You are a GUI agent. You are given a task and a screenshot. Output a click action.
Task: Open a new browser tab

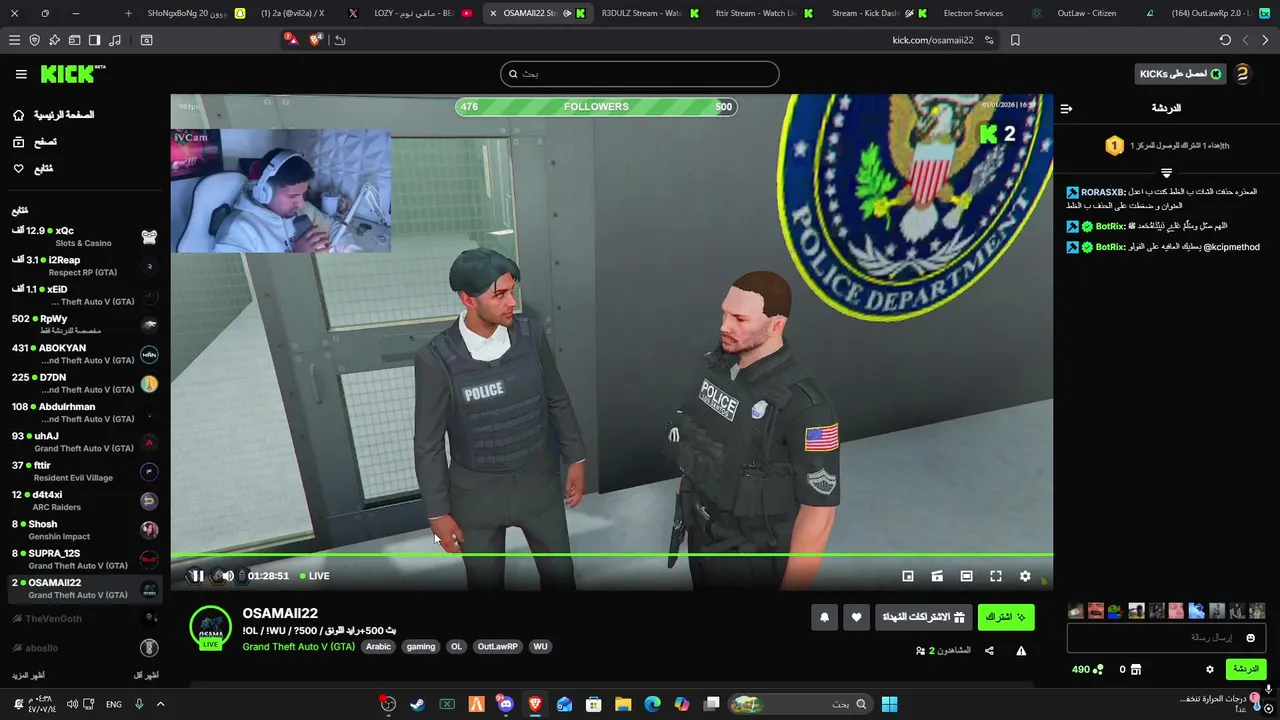coord(128,13)
